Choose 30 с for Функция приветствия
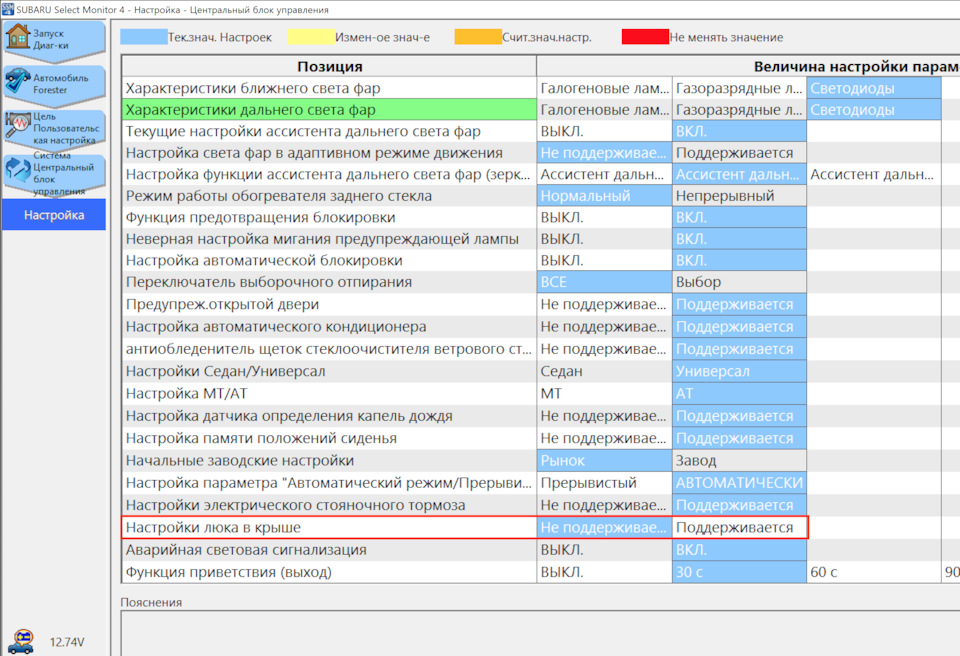960x656 pixels. pyautogui.click(x=739, y=572)
